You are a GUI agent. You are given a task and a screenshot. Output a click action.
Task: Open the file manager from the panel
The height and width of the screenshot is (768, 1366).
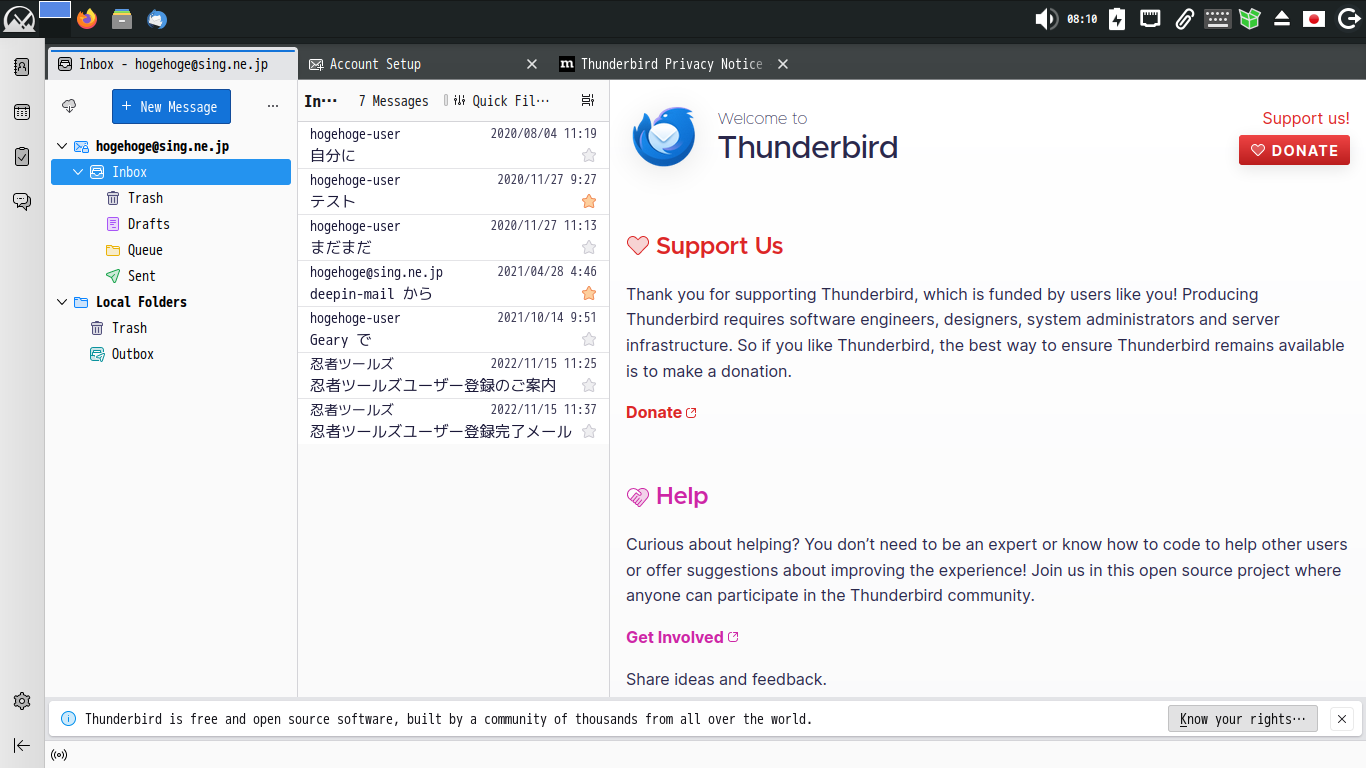[x=122, y=18]
